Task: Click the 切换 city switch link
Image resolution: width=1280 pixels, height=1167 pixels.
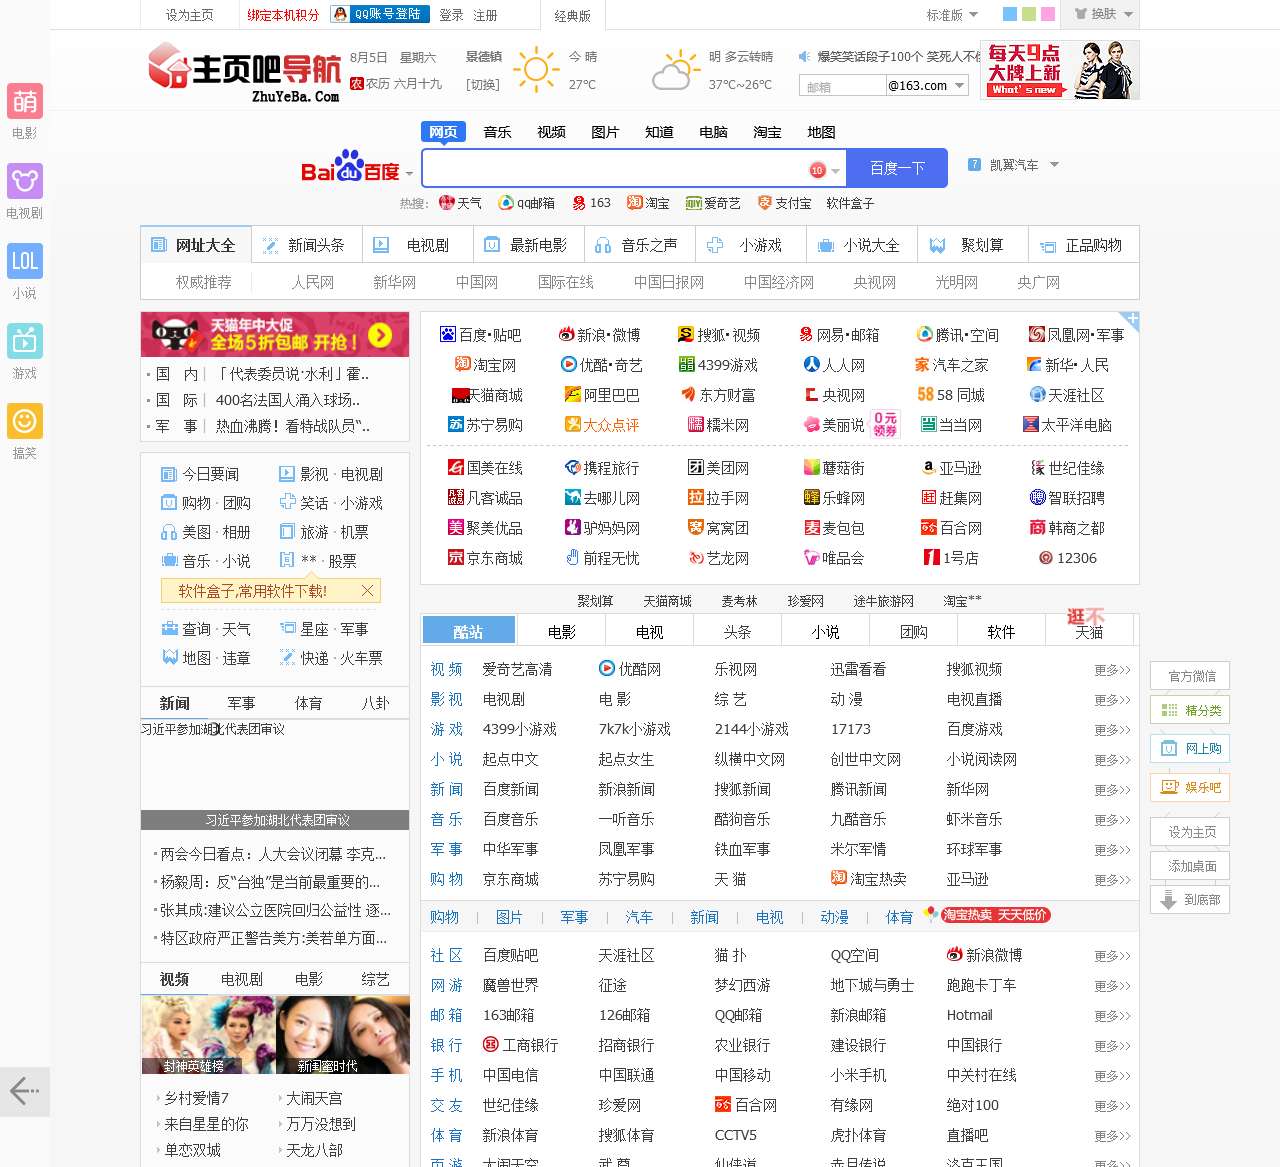Action: click(x=483, y=84)
